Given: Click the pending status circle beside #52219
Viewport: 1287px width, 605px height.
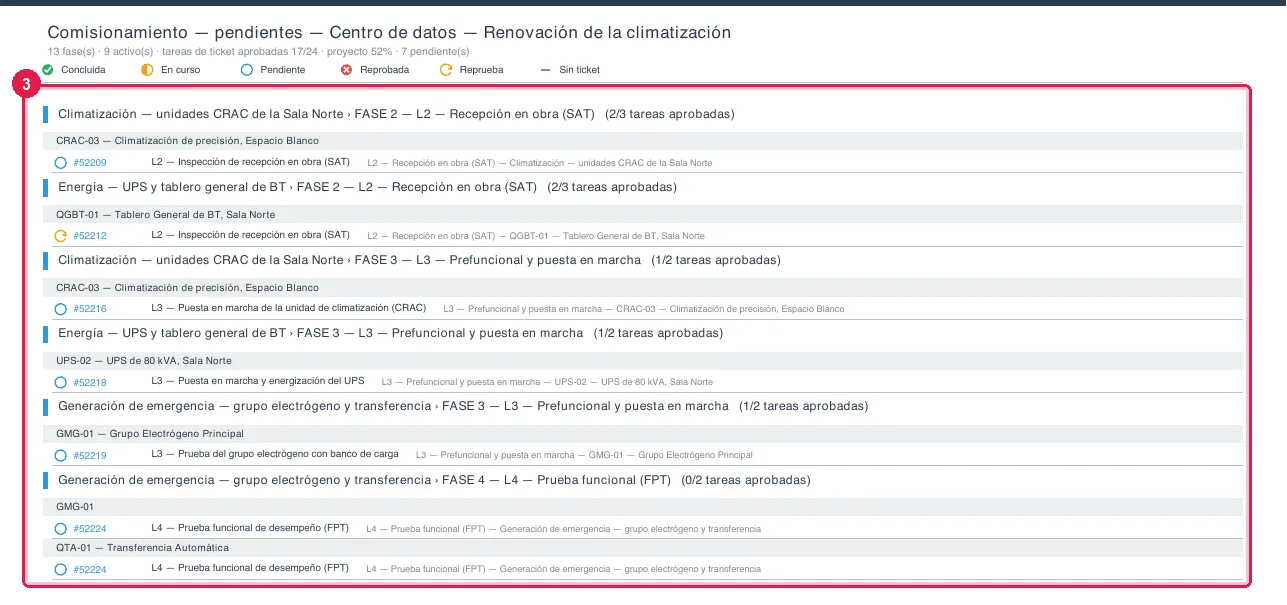Looking at the screenshot, I should coord(61,455).
